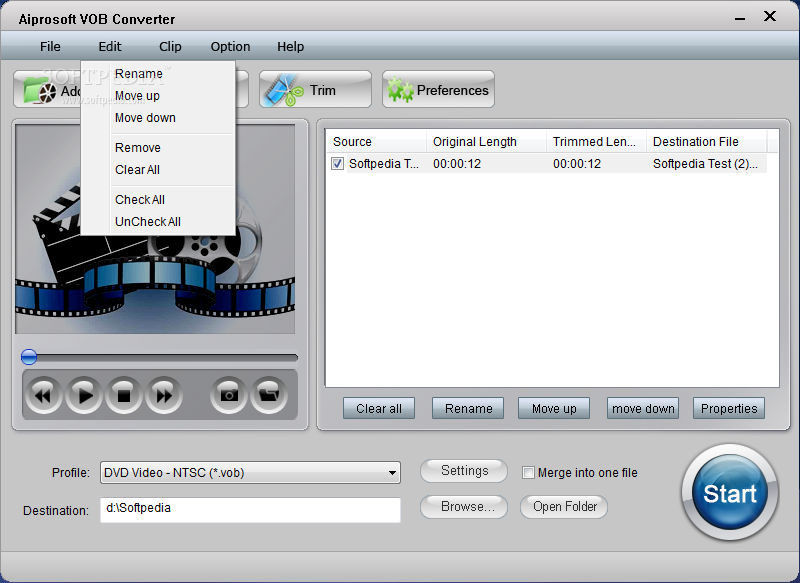This screenshot has height=583, width=800.
Task: Expand the Profile dropdown
Action: click(x=392, y=473)
